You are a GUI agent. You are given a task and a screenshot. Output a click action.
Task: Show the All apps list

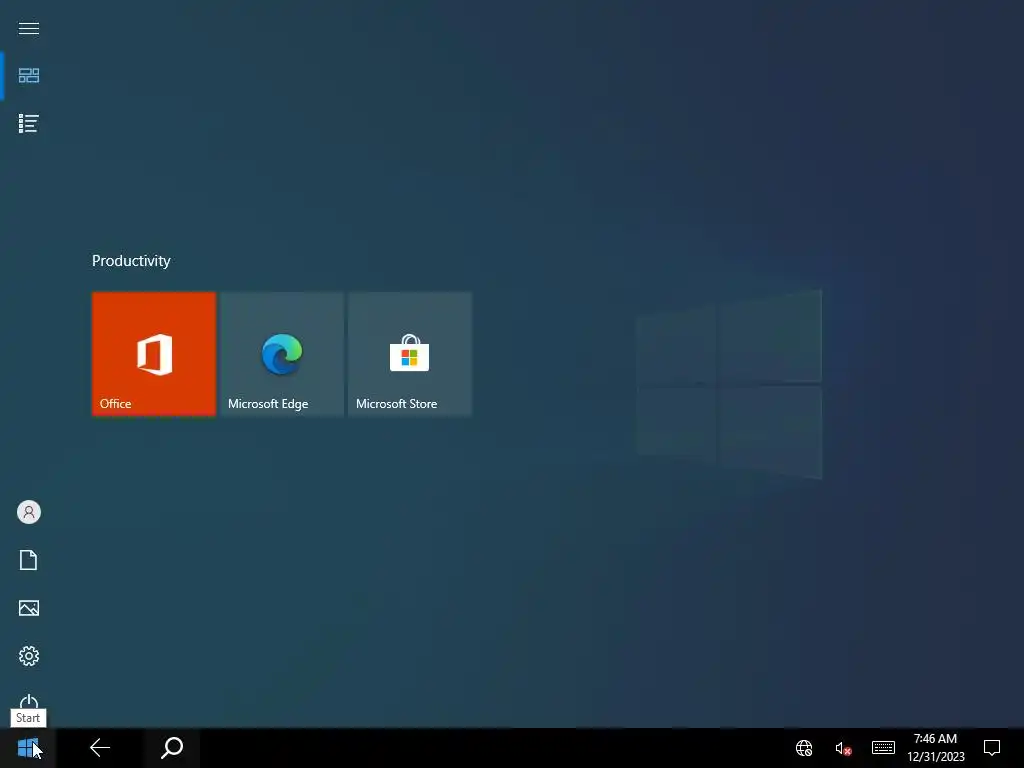29,123
